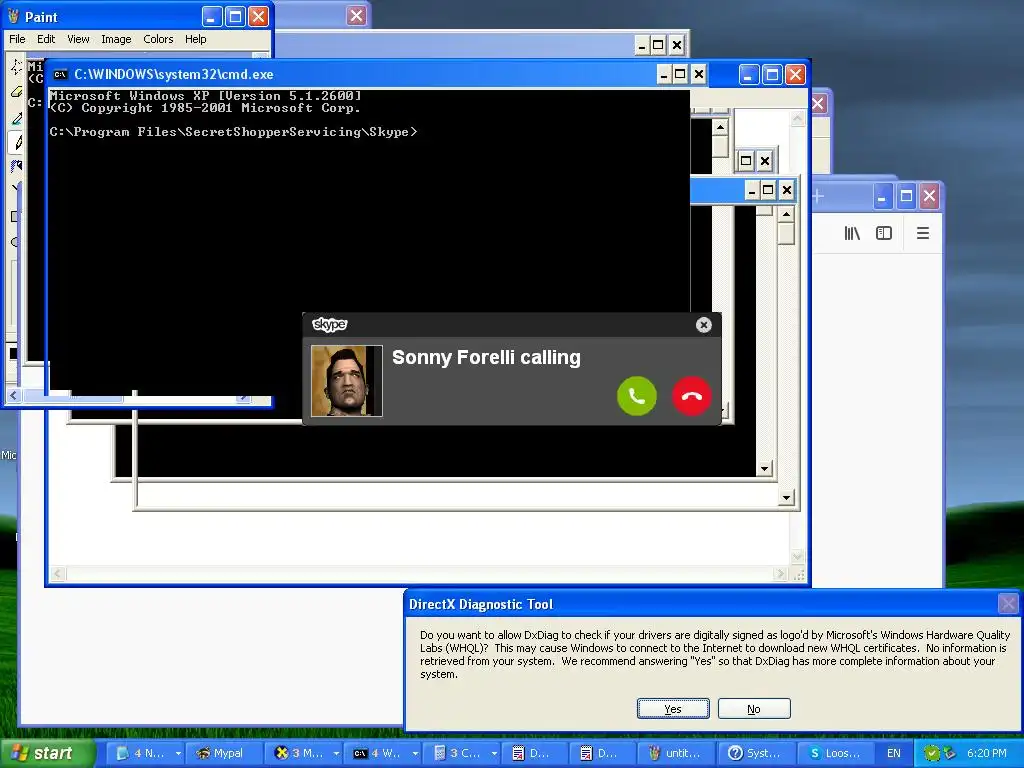The width and height of the screenshot is (1024, 768).
Task: Expand the '3 M...' taskbar group dropdown
Action: (336, 753)
